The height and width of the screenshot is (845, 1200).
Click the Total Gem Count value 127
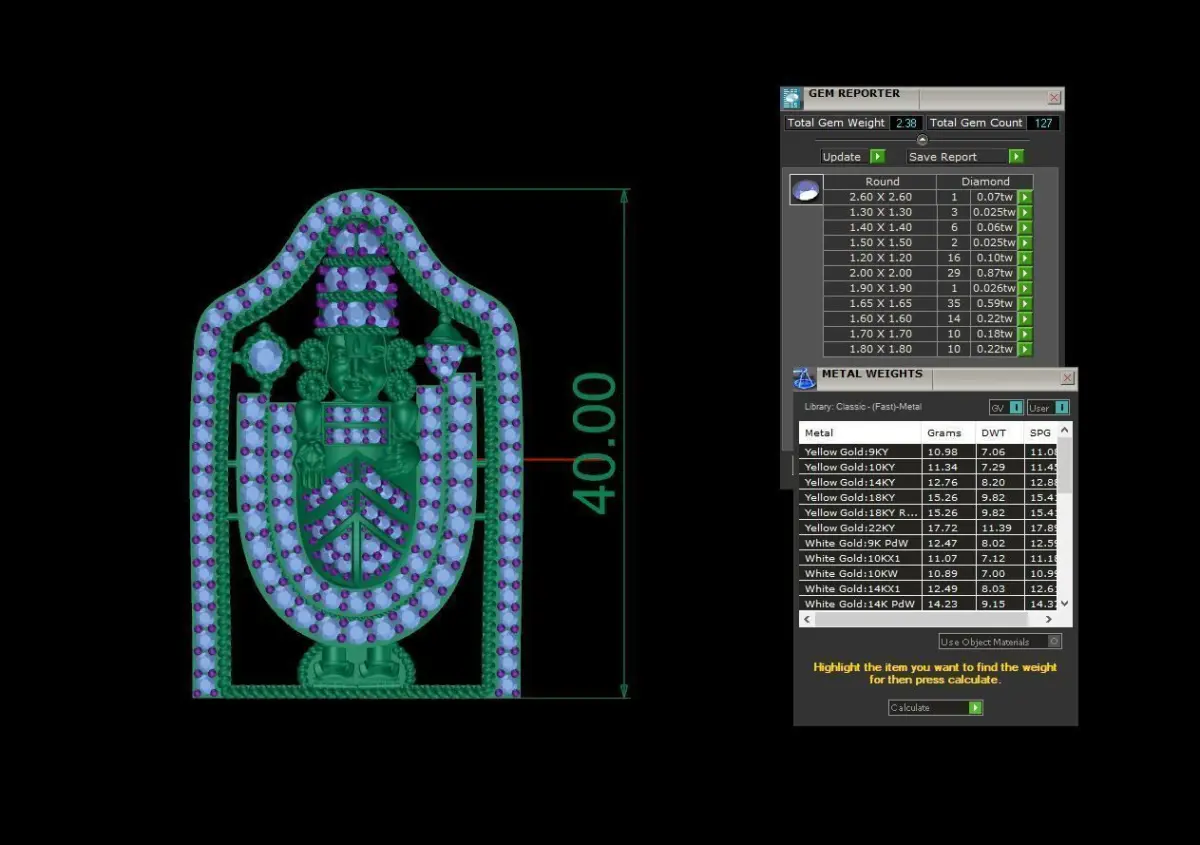(x=1043, y=123)
